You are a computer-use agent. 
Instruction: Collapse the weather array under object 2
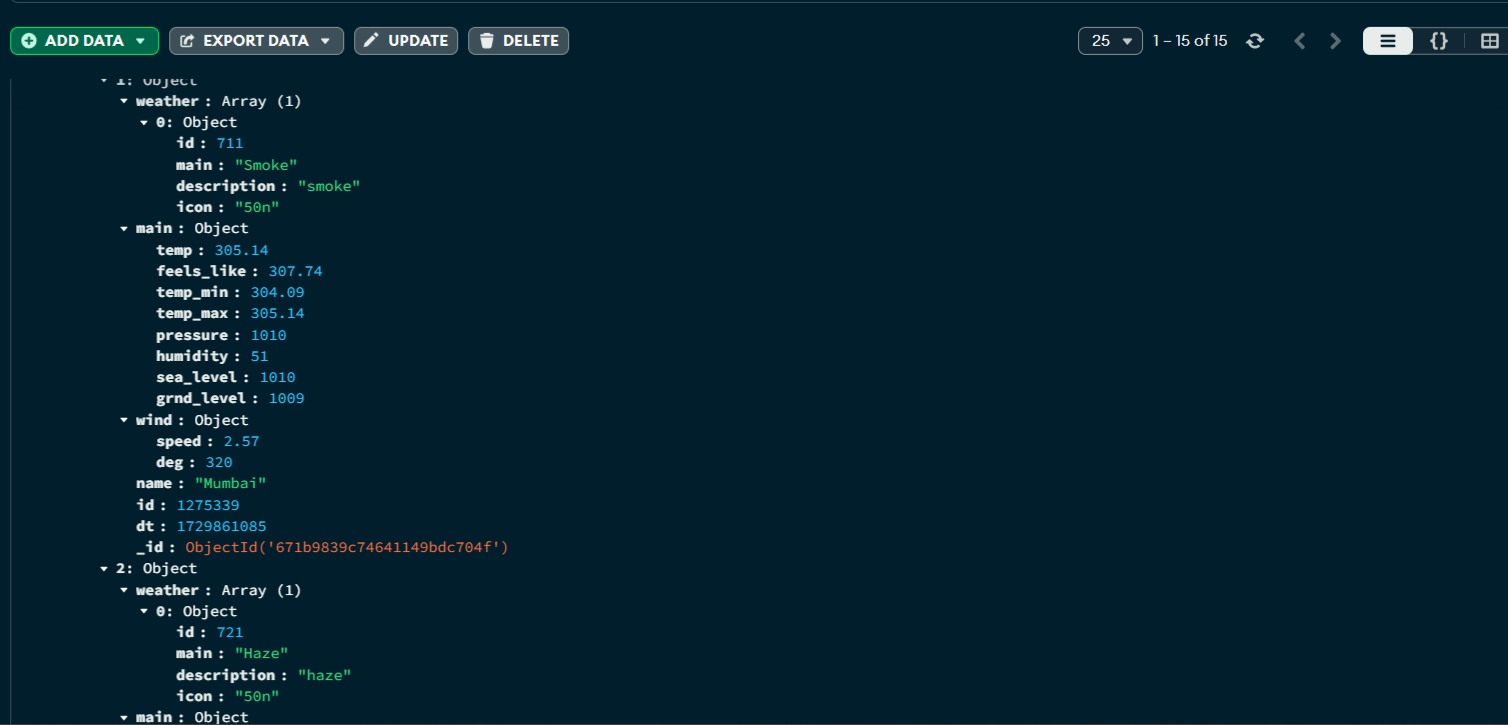(124, 590)
